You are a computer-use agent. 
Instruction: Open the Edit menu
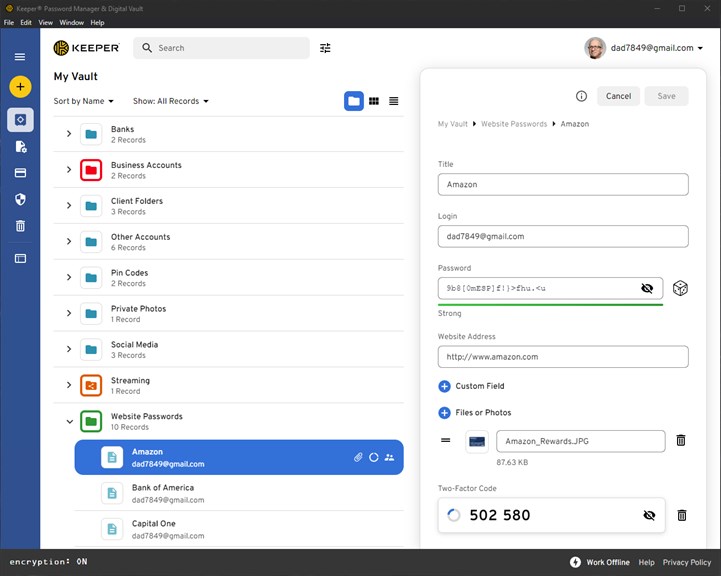coord(26,23)
